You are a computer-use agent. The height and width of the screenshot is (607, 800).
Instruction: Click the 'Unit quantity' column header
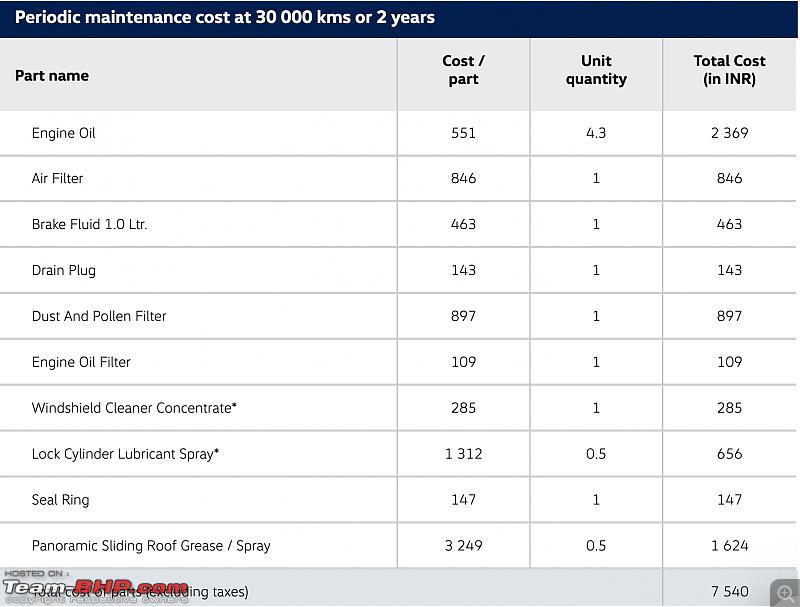click(x=596, y=70)
